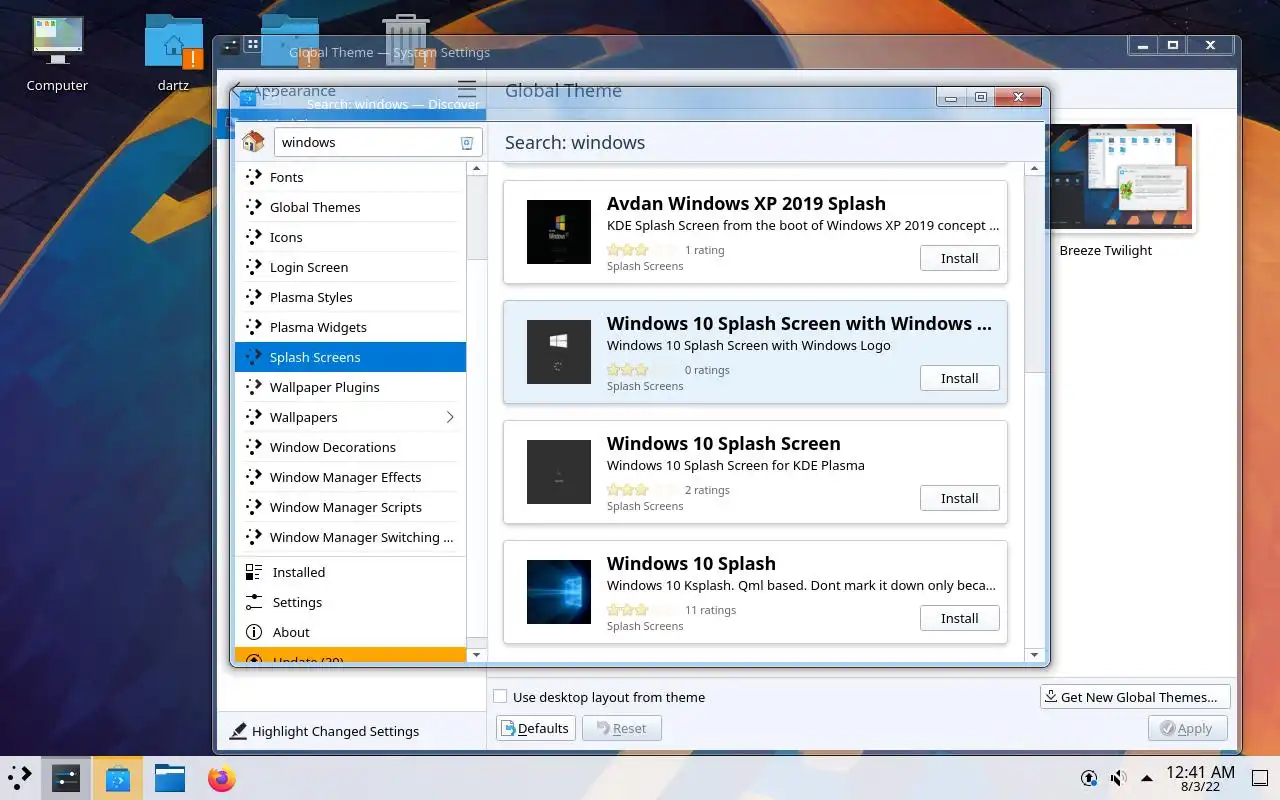Click the results list scroll up arrow

coord(1035,169)
